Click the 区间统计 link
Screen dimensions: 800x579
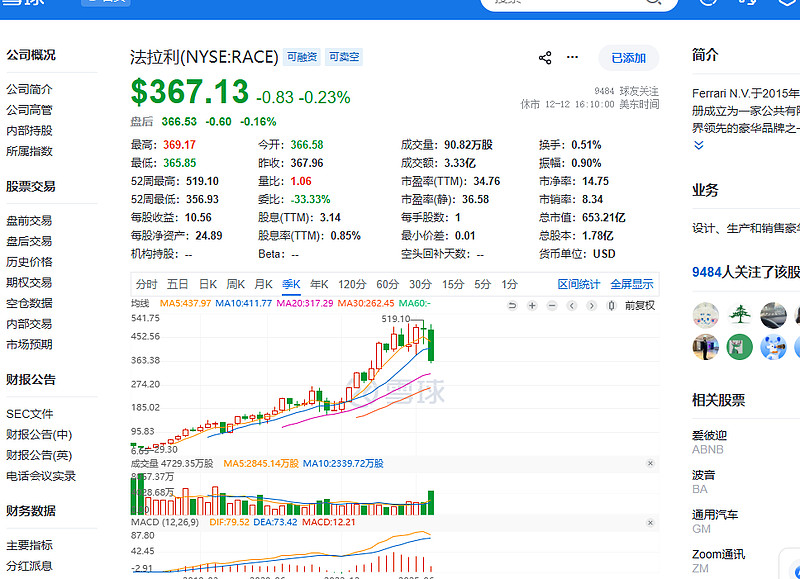pos(579,284)
